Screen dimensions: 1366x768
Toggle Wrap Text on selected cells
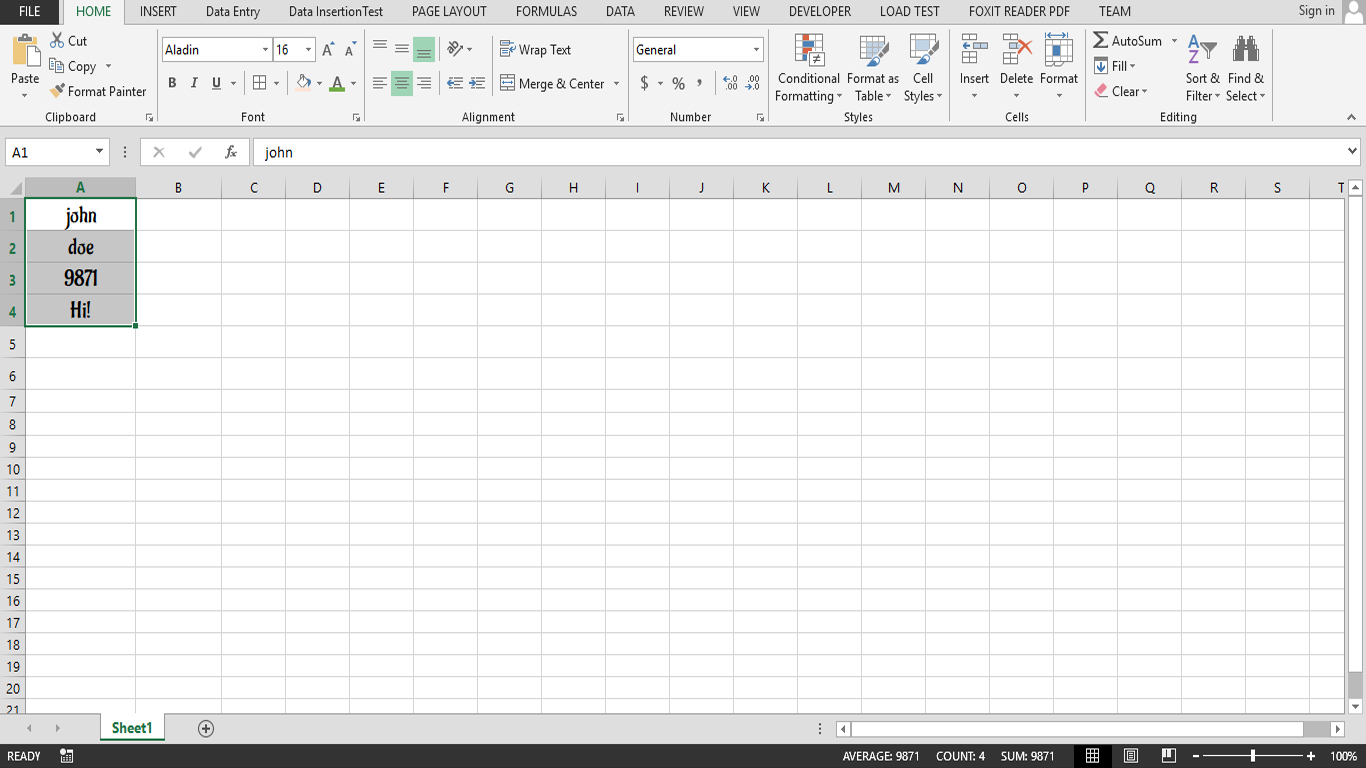(x=536, y=50)
